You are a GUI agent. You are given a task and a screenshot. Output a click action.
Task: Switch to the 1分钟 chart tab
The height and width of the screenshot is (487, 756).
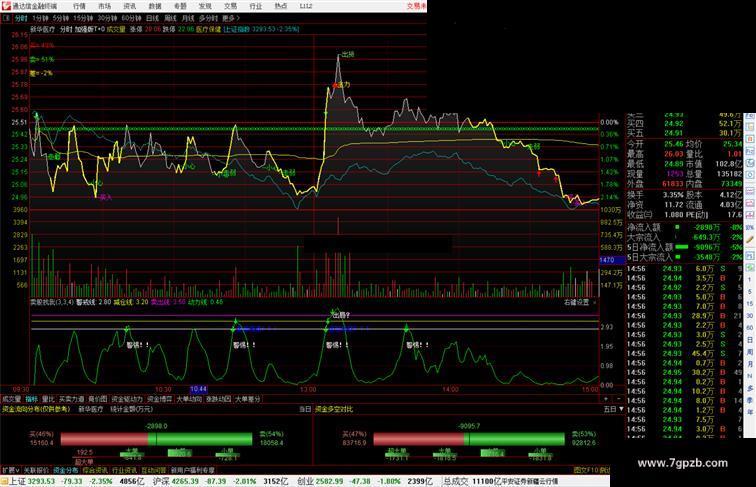40,18
